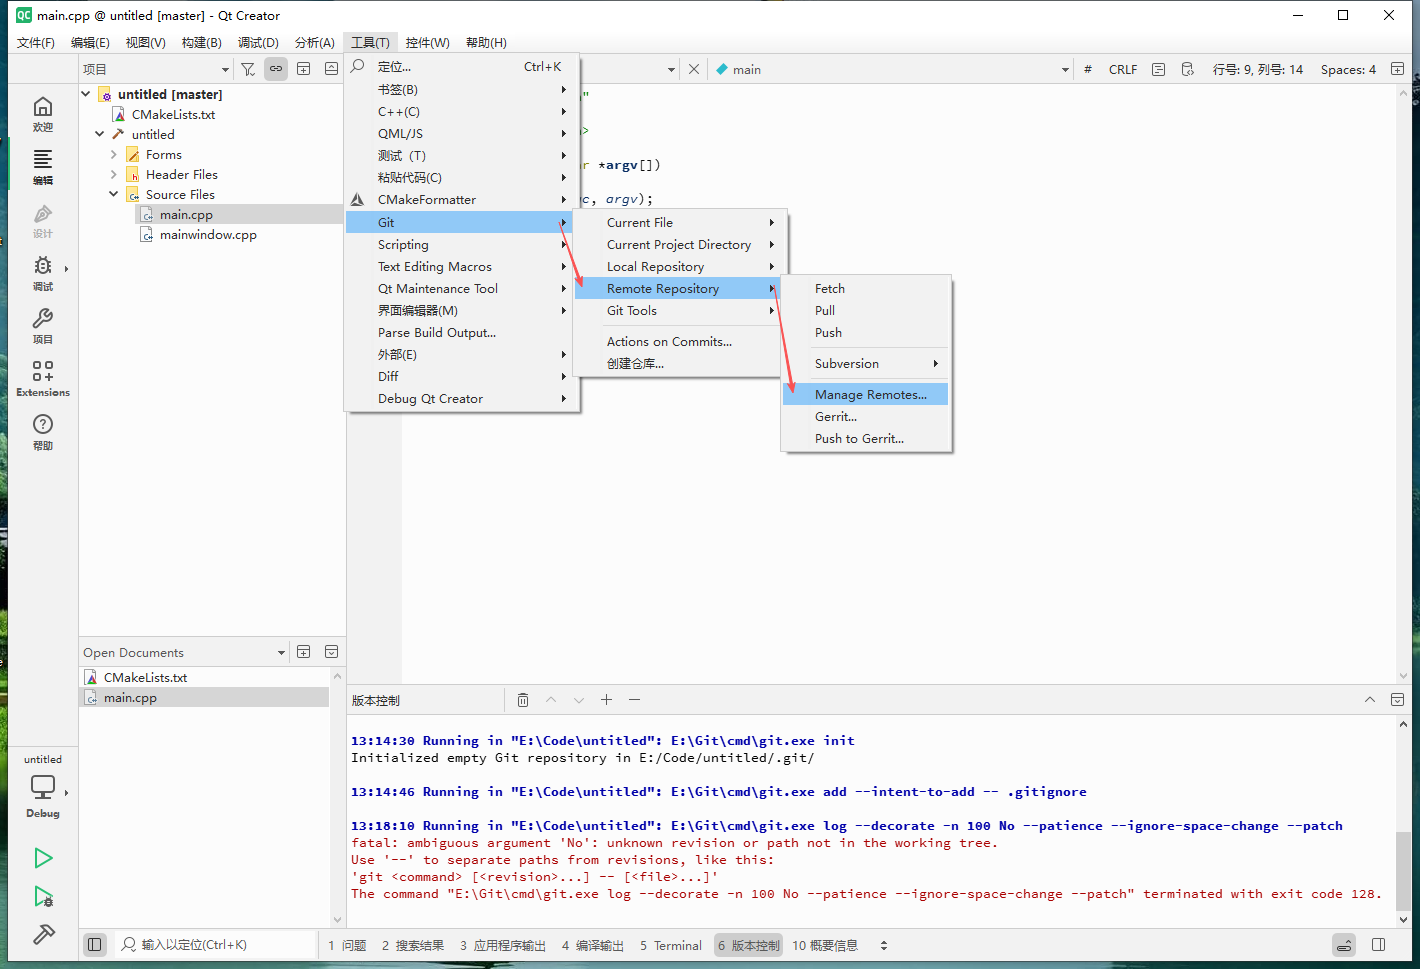Click CRLF line ending button
Image resolution: width=1420 pixels, height=969 pixels.
point(1123,69)
